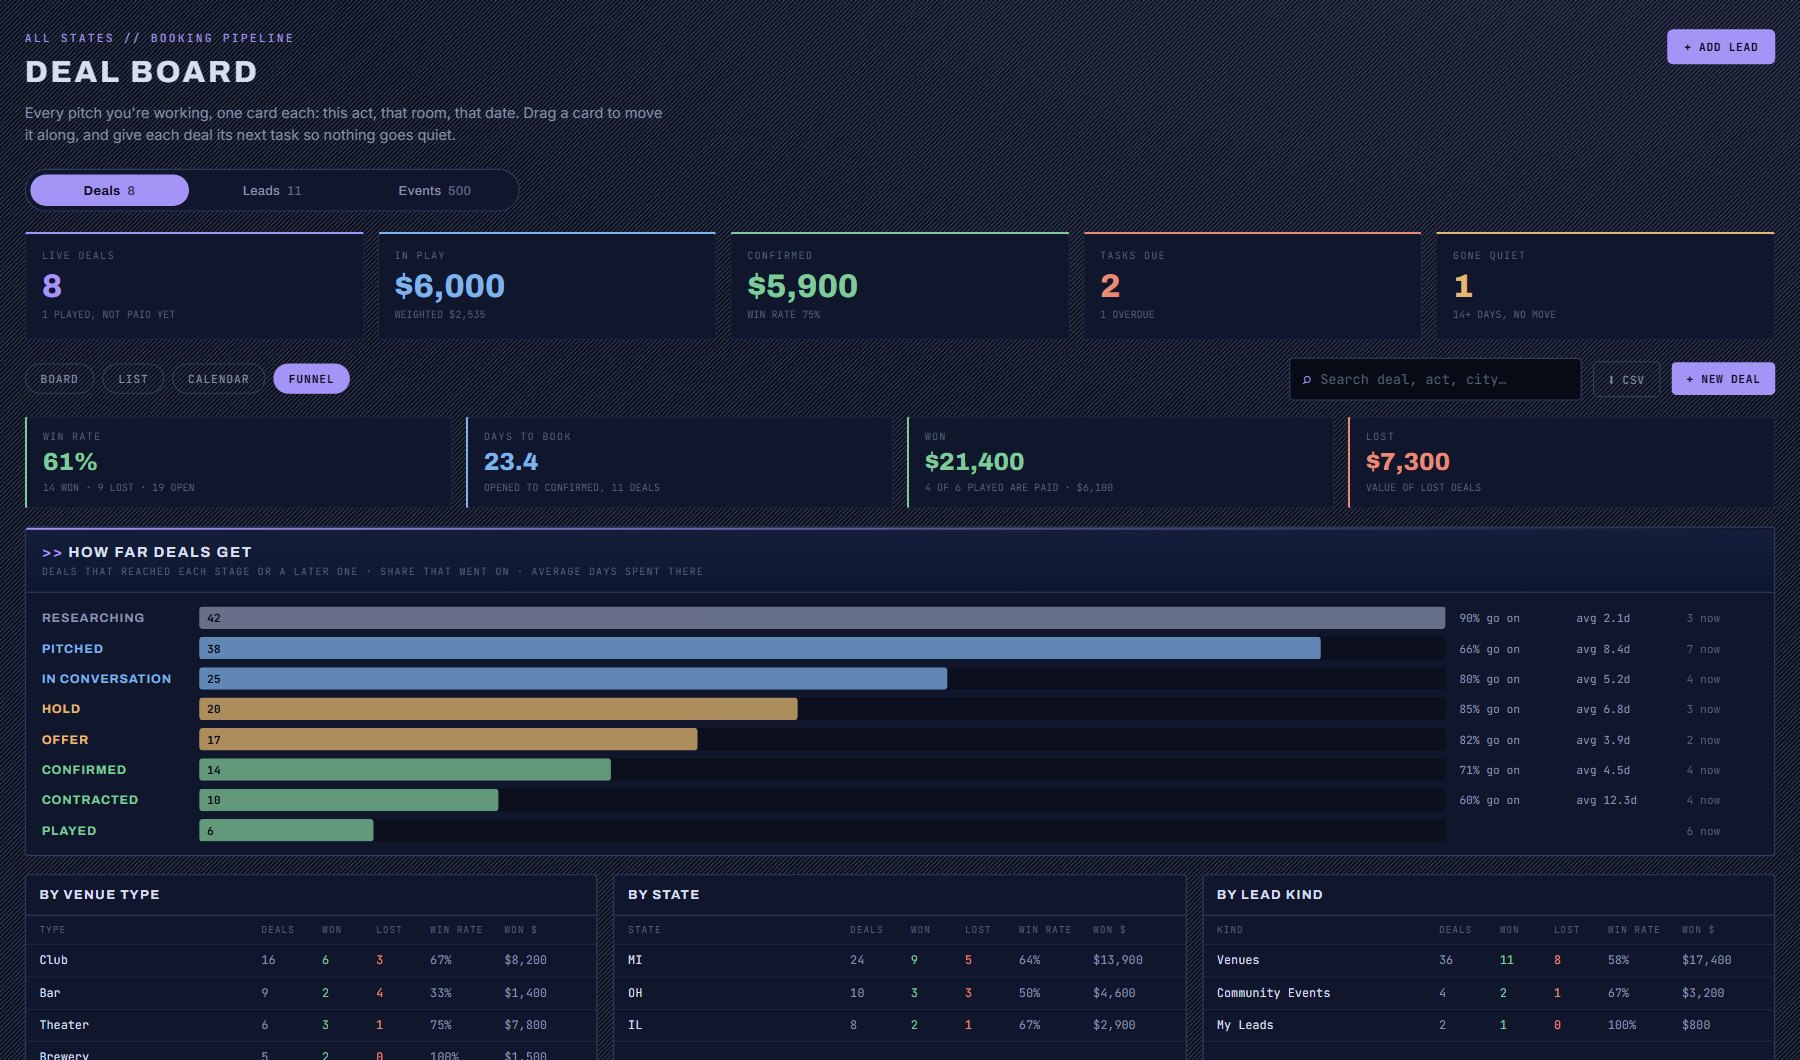Click the By Venue Type heading
The width and height of the screenshot is (1800, 1060).
[99, 895]
